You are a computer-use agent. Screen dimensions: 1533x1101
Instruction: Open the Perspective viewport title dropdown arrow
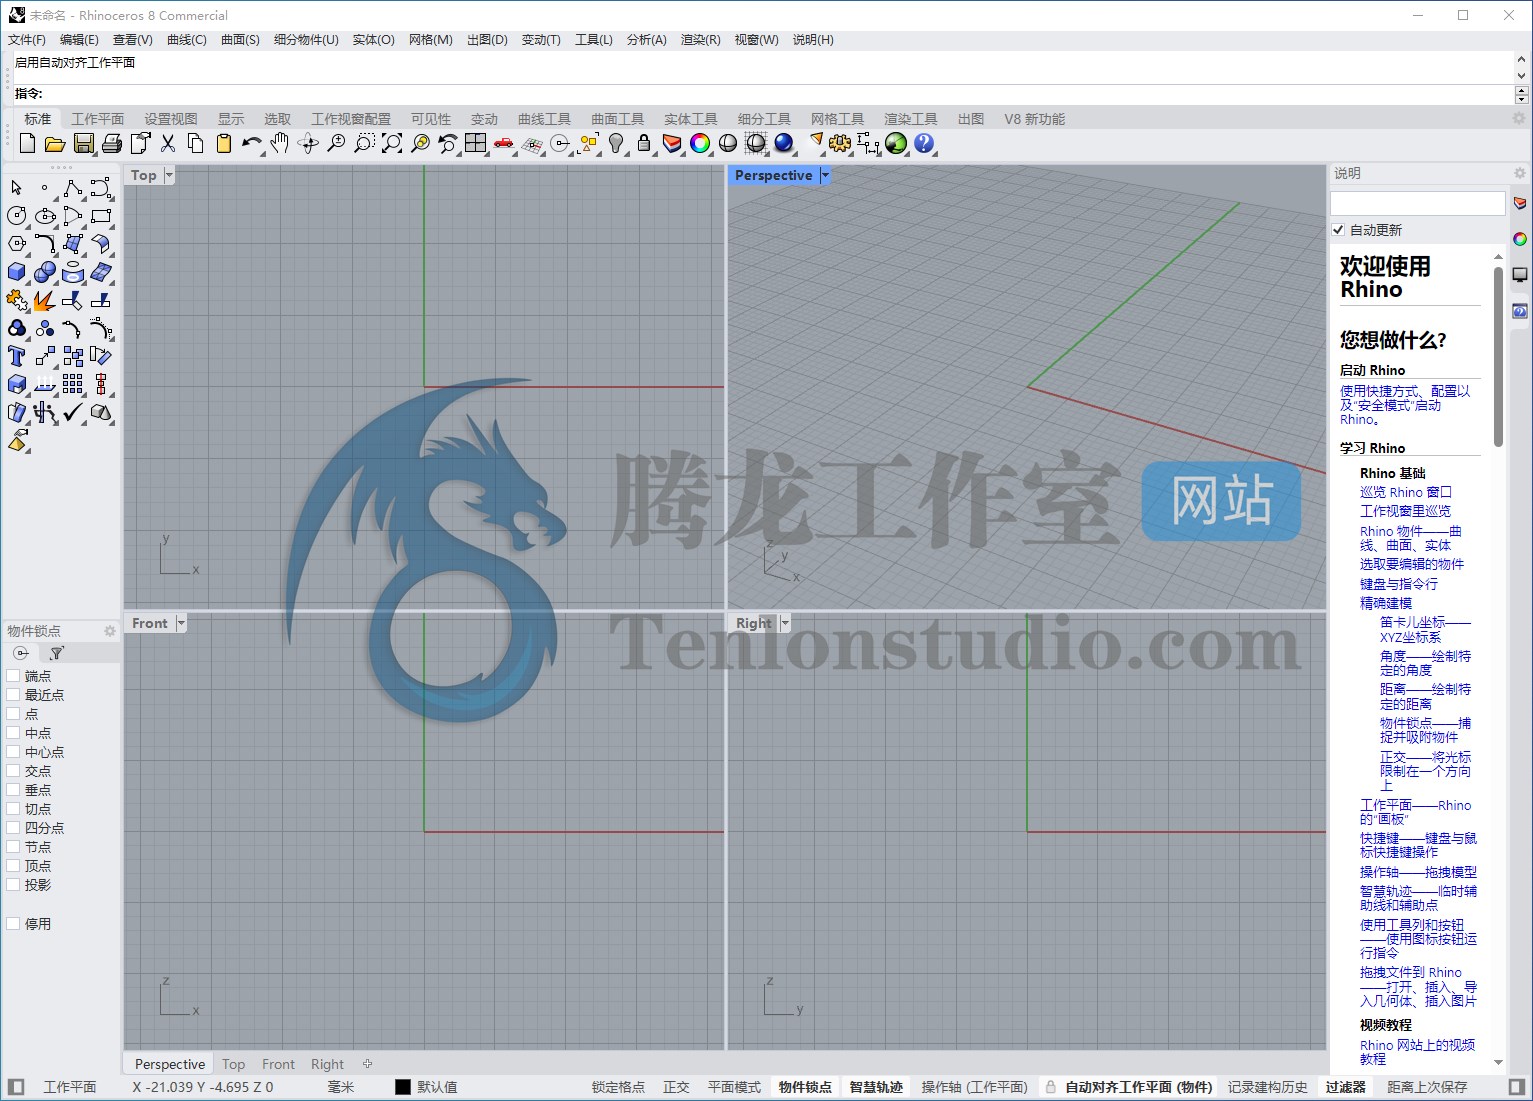point(825,175)
